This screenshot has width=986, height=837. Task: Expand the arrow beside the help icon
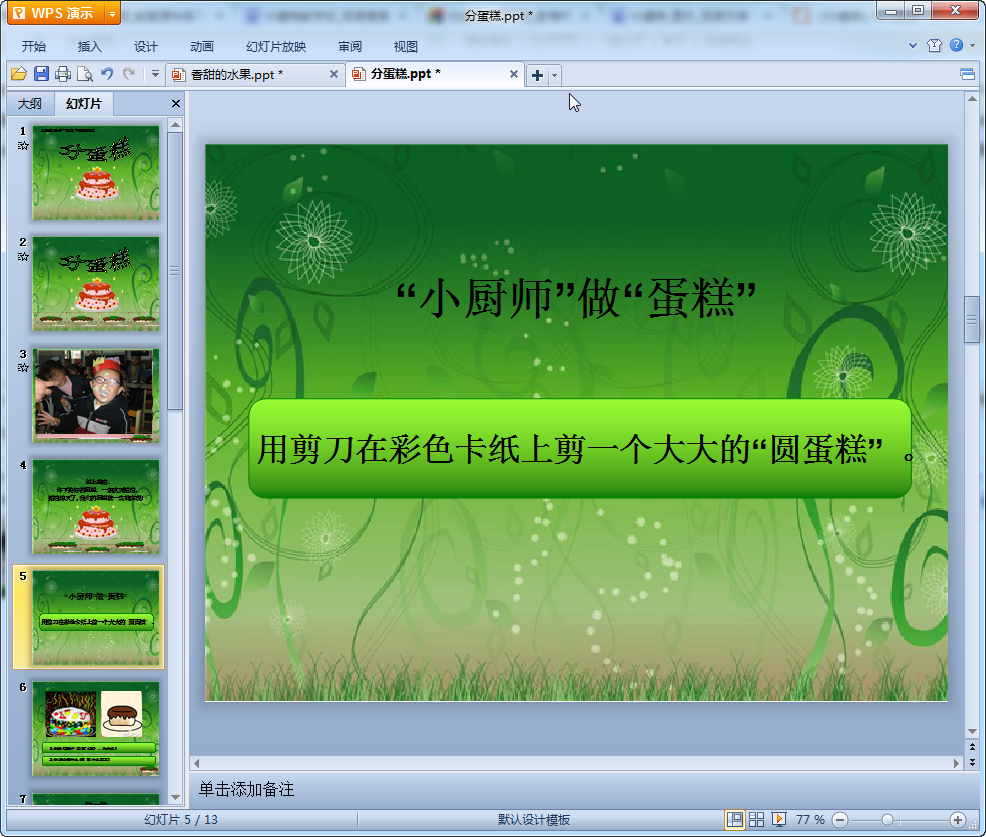pyautogui.click(x=972, y=45)
